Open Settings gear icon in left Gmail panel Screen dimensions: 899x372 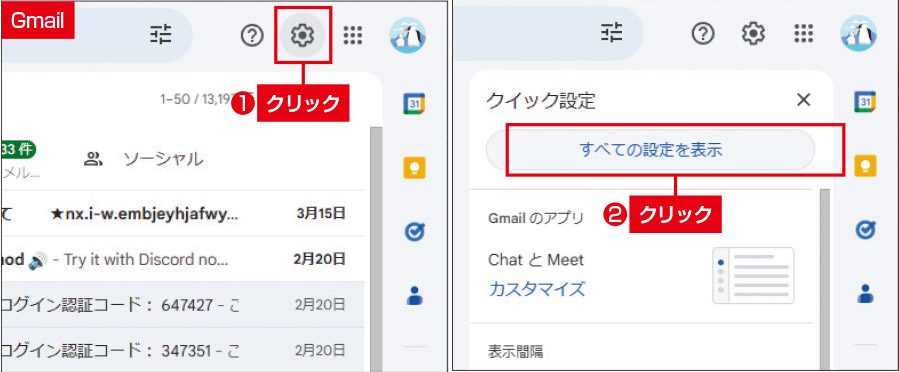point(303,36)
